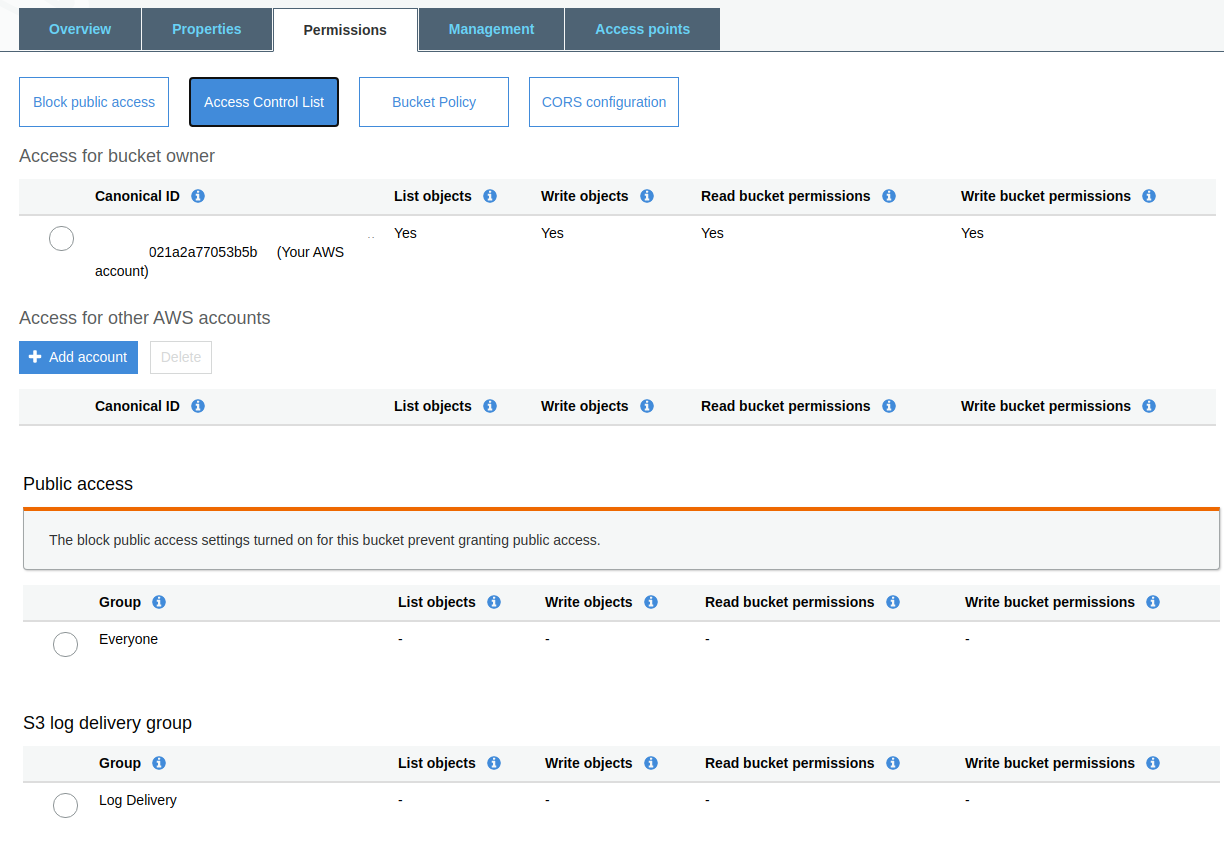Image resolution: width=1226 pixels, height=842 pixels.
Task: Click the block public access warning banner
Action: [621, 539]
